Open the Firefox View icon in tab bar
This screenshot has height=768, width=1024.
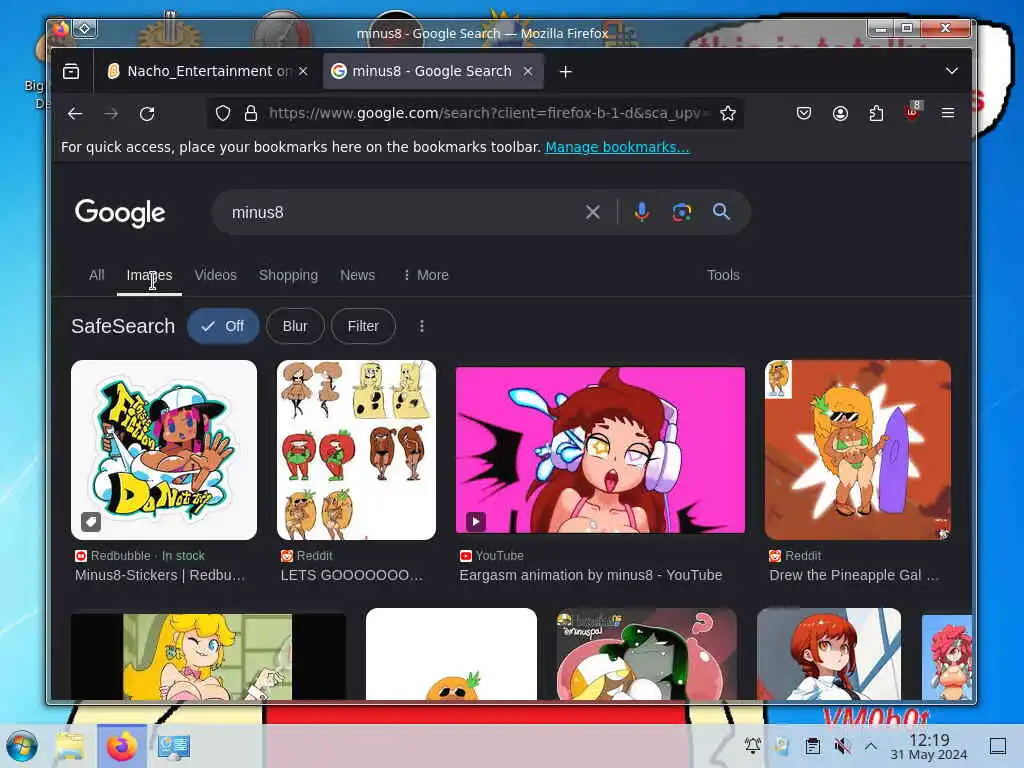pyautogui.click(x=71, y=71)
